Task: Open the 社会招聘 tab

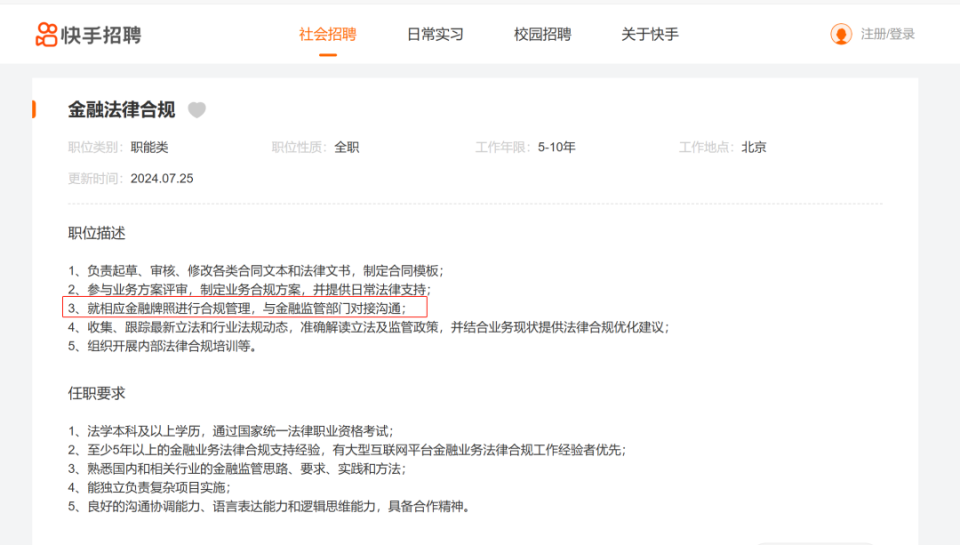Action: pyautogui.click(x=328, y=34)
